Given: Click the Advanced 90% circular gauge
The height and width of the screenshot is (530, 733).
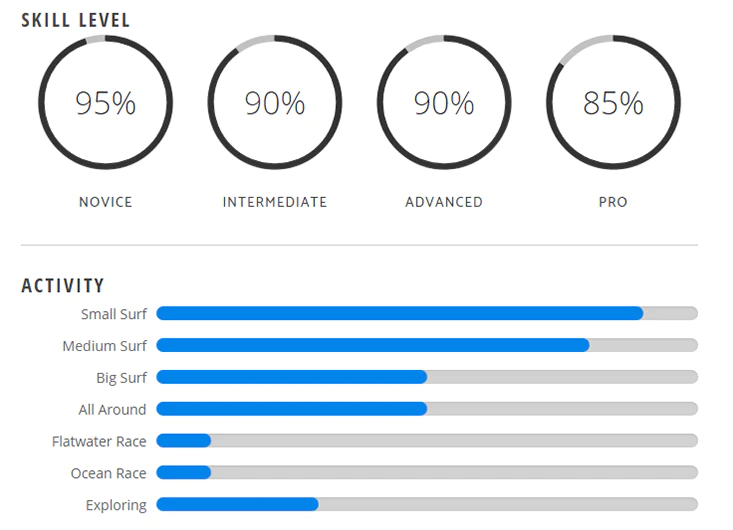Looking at the screenshot, I should [x=444, y=102].
